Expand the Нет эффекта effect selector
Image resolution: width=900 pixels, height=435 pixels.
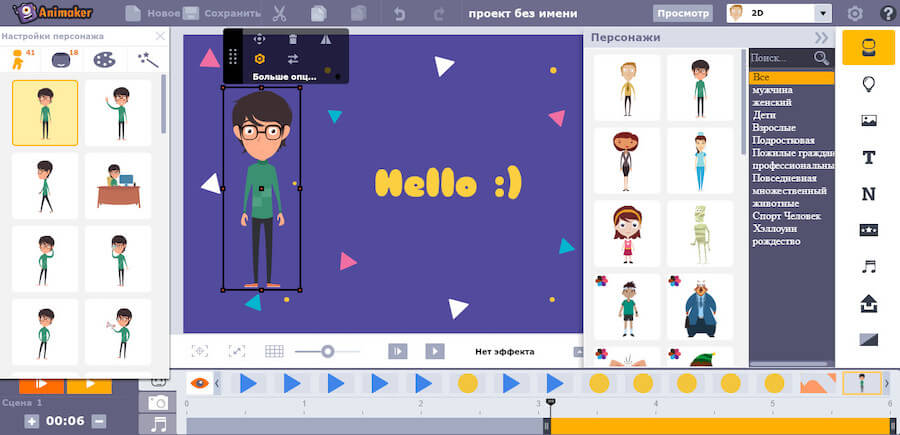click(x=577, y=351)
